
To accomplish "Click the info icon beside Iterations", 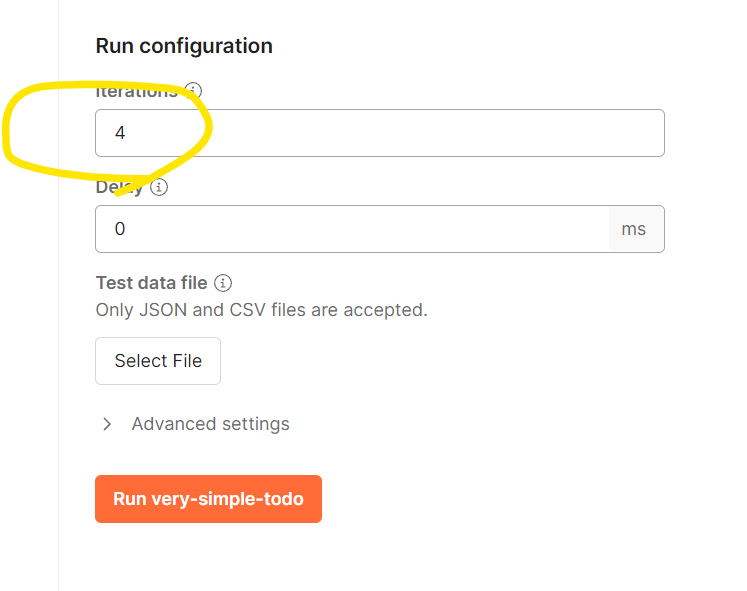I will tap(193, 90).
